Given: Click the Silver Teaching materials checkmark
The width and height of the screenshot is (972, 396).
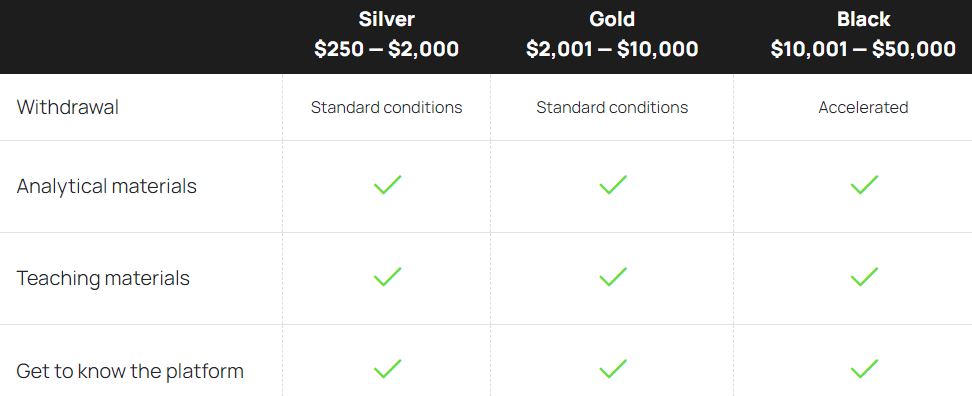Looking at the screenshot, I should pyautogui.click(x=387, y=276).
